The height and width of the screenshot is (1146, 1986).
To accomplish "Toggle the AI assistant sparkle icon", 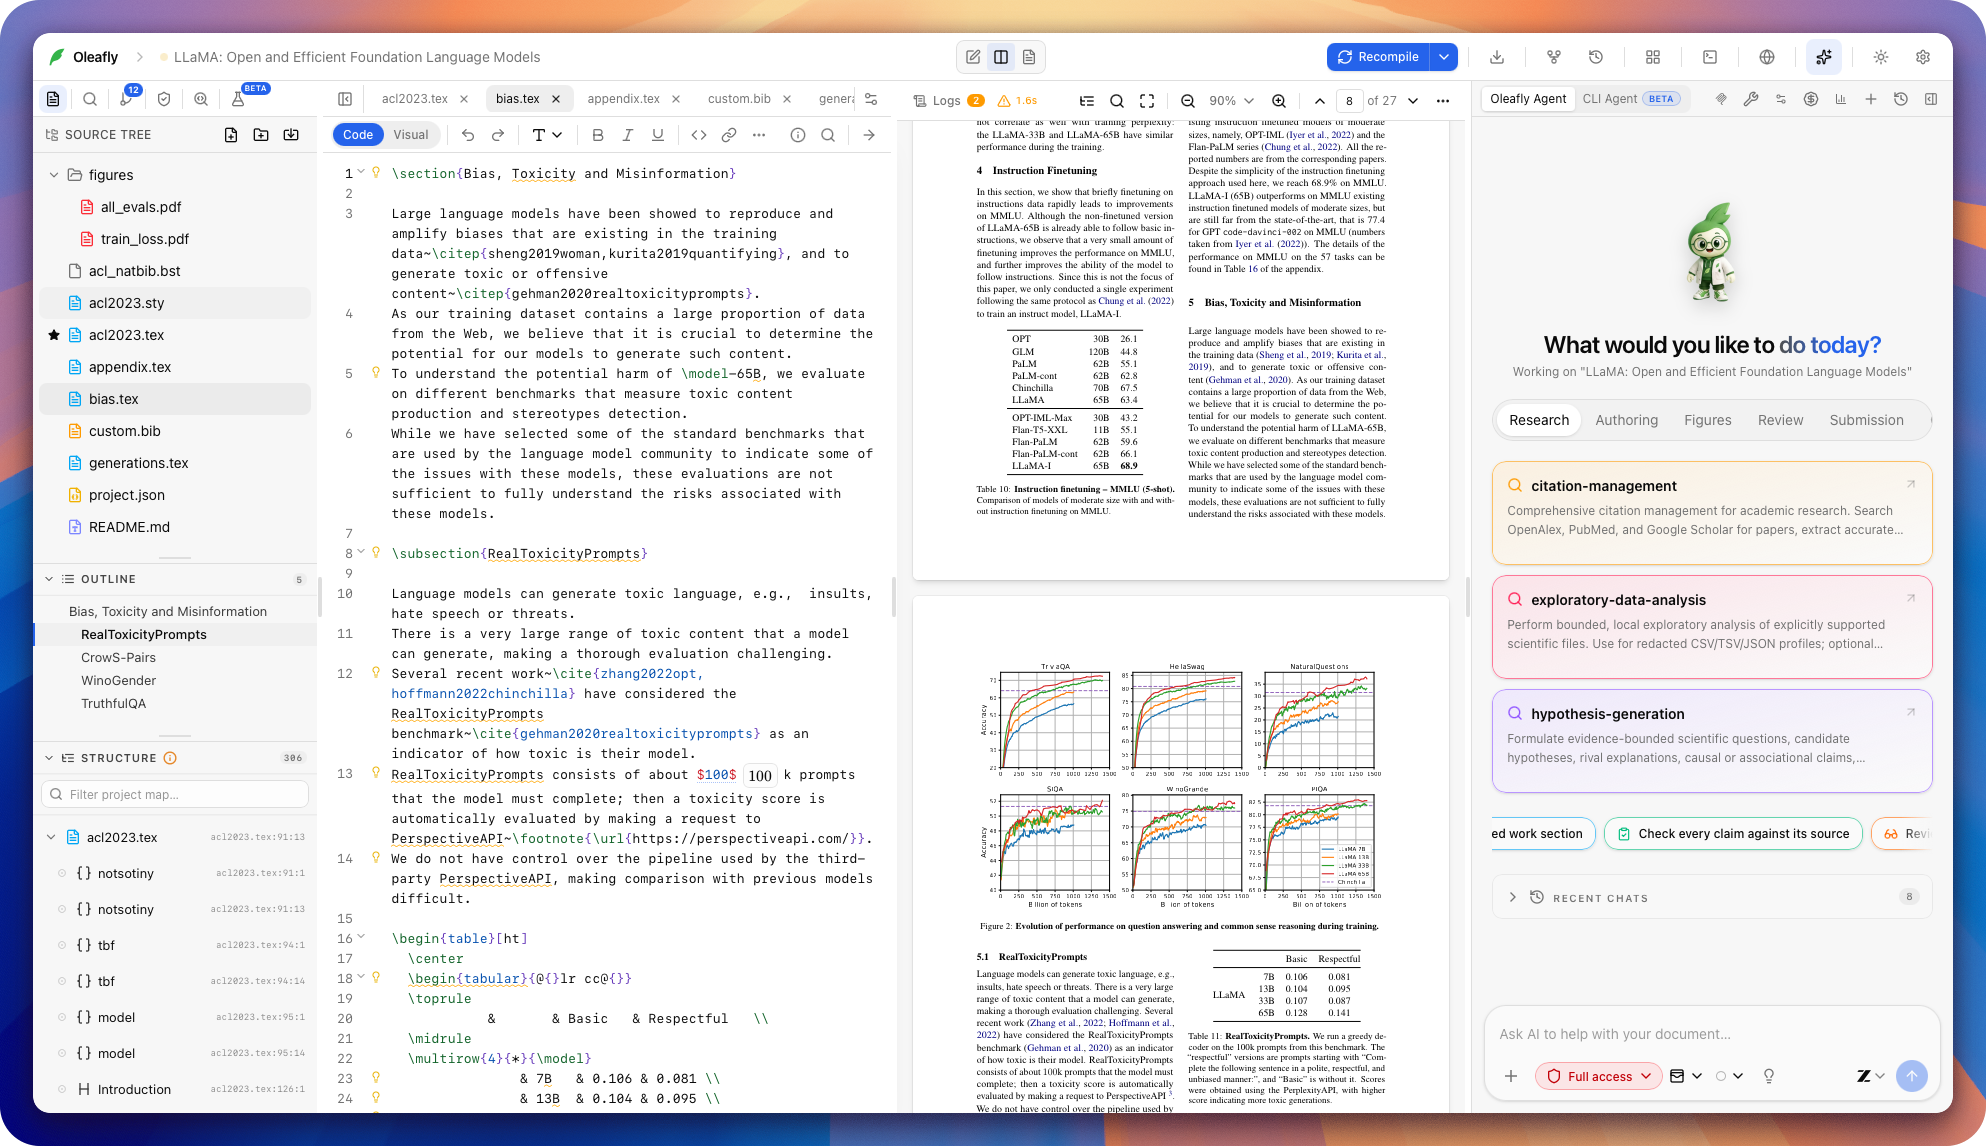I will 1824,57.
